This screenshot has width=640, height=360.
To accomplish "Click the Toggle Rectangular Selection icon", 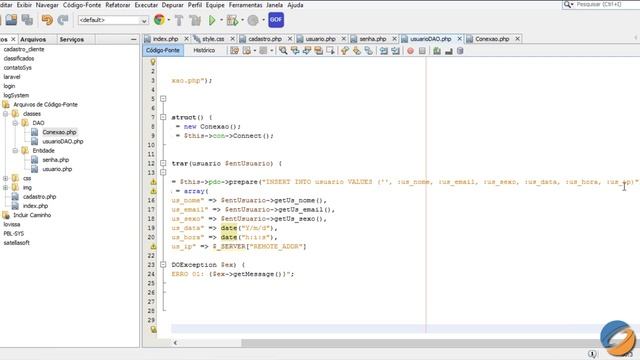I will point(330,51).
